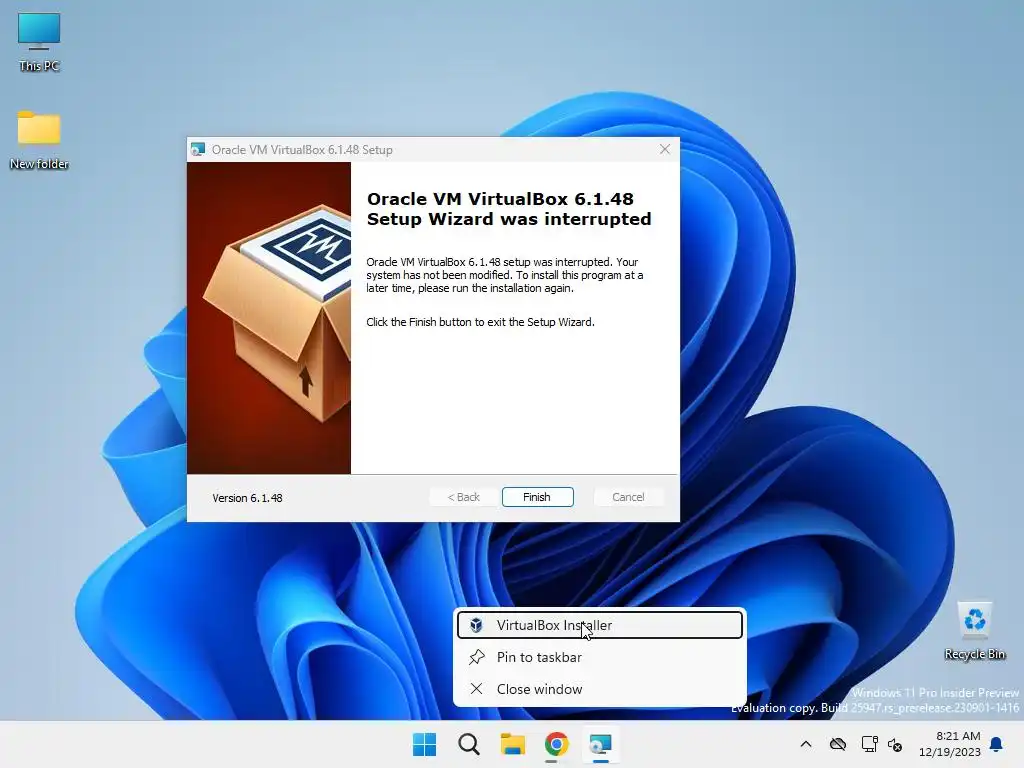Click the X icon beside Close window
The height and width of the screenshot is (768, 1024).
click(477, 689)
